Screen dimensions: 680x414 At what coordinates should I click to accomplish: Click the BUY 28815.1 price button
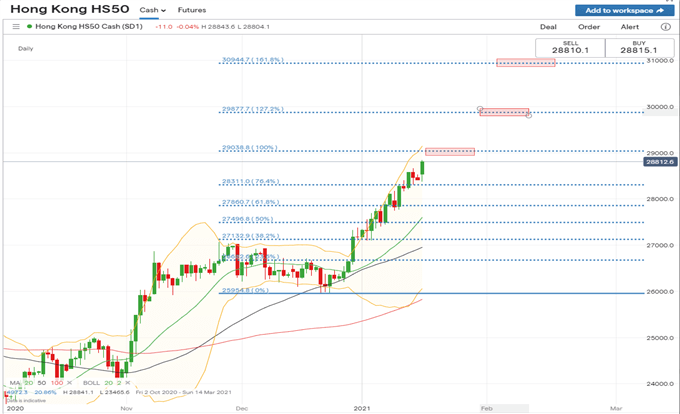click(639, 48)
